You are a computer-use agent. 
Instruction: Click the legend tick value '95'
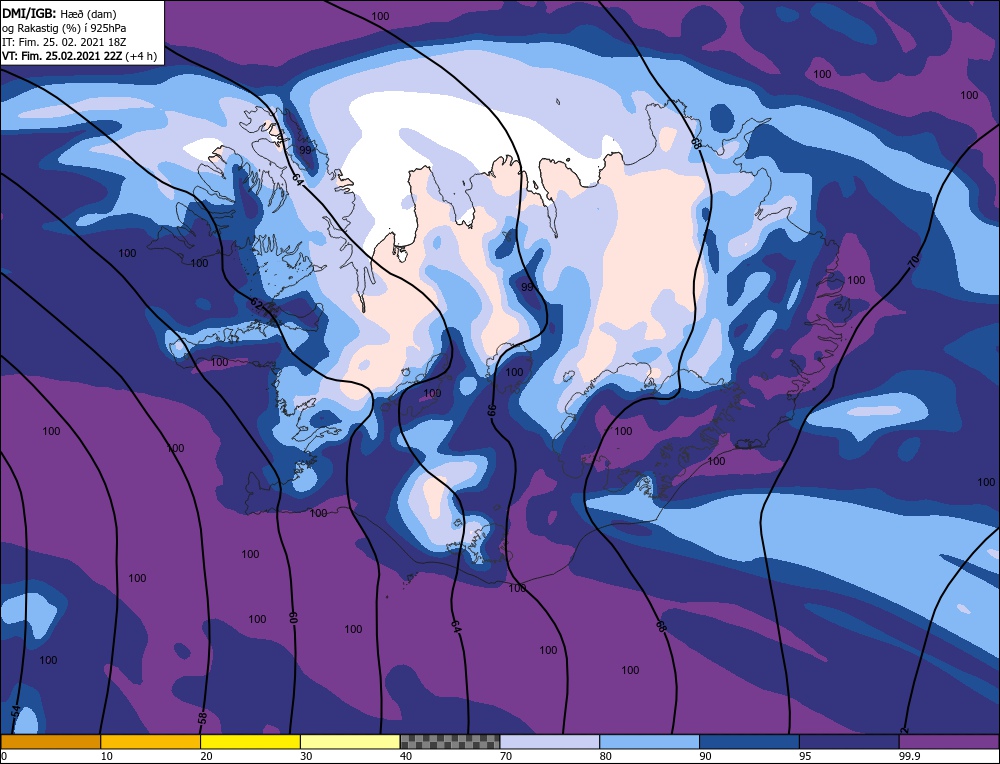pos(805,756)
